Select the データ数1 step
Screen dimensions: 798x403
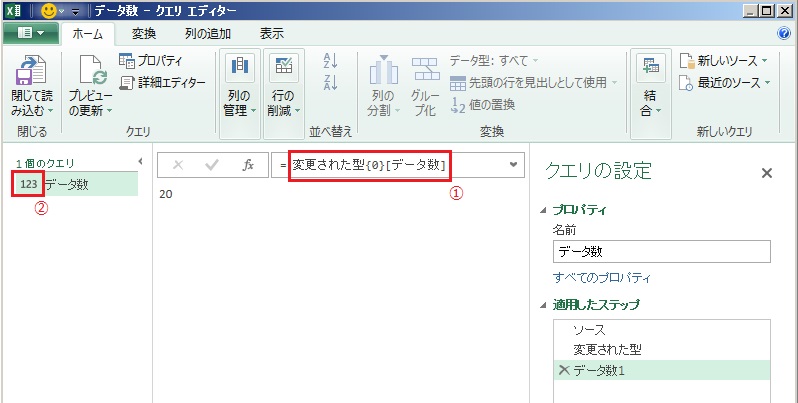pyautogui.click(x=662, y=370)
